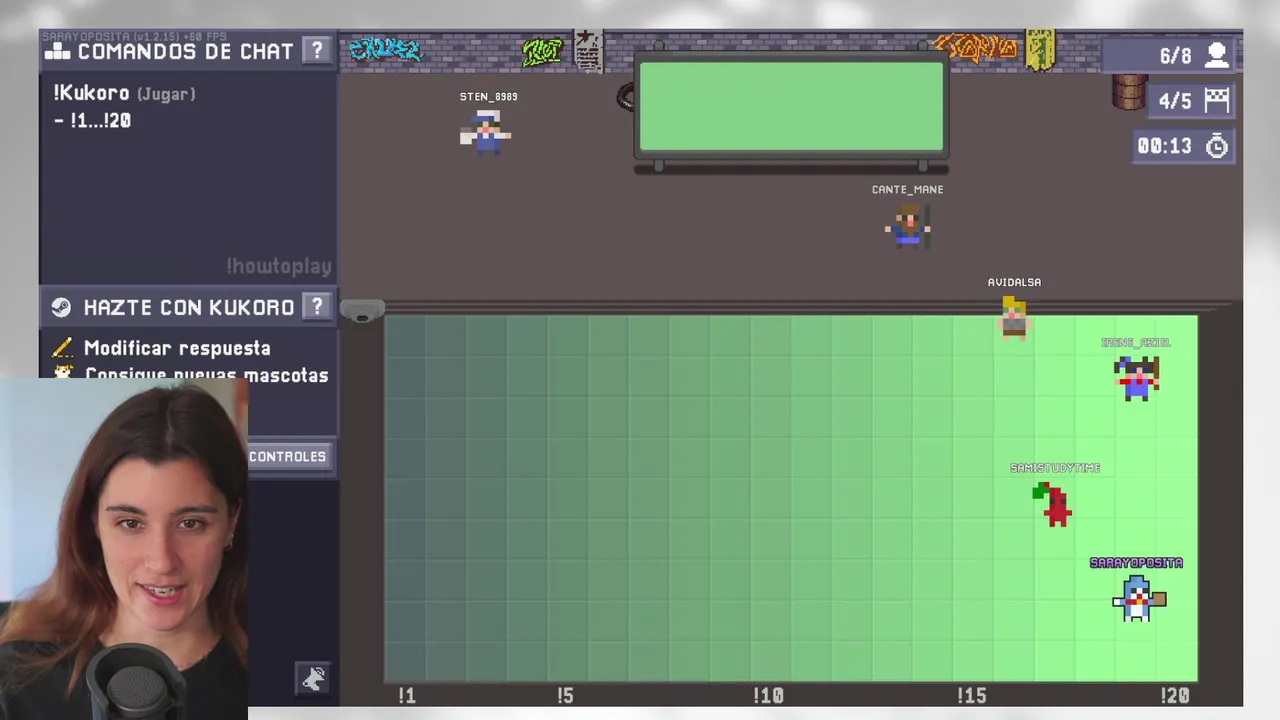Select CANTE_MANE character sprite
Image resolution: width=1280 pixels, height=720 pixels.
pyautogui.click(x=908, y=225)
